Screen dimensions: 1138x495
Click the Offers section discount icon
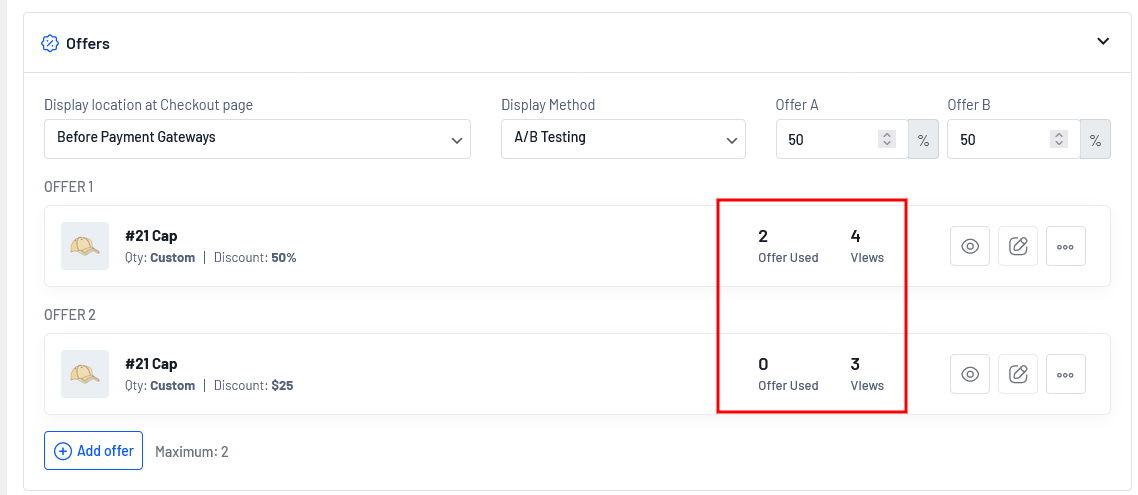tap(50, 43)
